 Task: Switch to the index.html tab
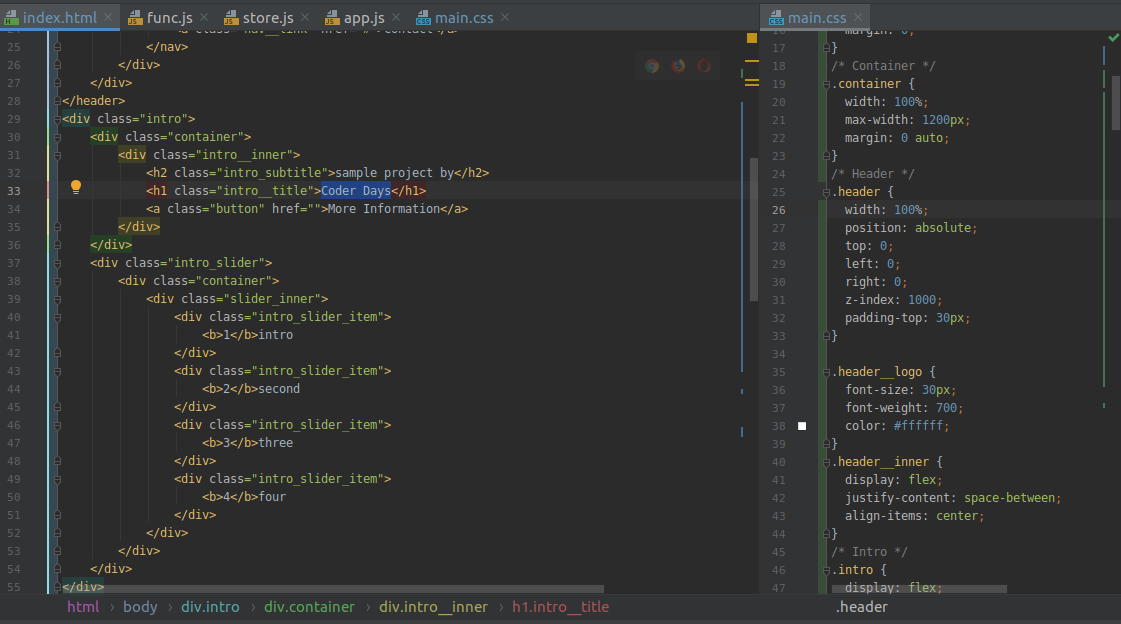pyautogui.click(x=59, y=18)
